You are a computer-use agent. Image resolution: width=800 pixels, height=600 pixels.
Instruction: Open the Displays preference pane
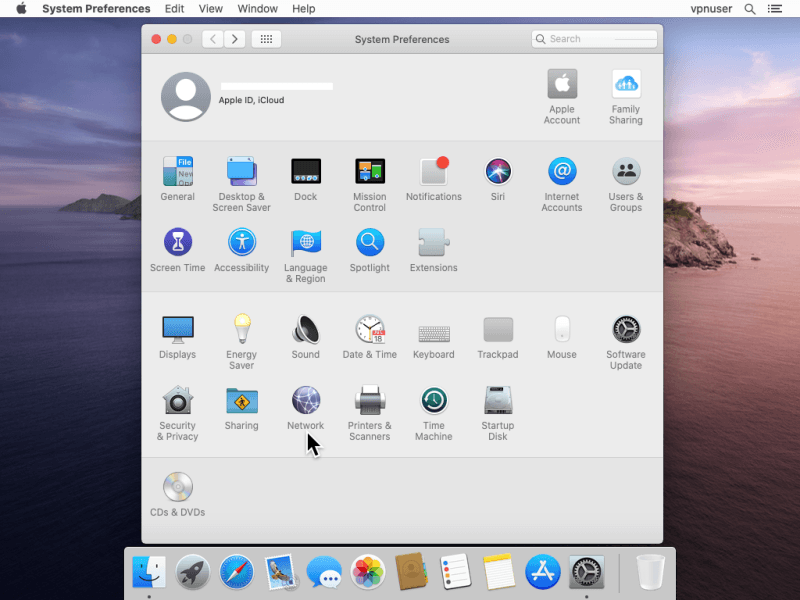177,331
